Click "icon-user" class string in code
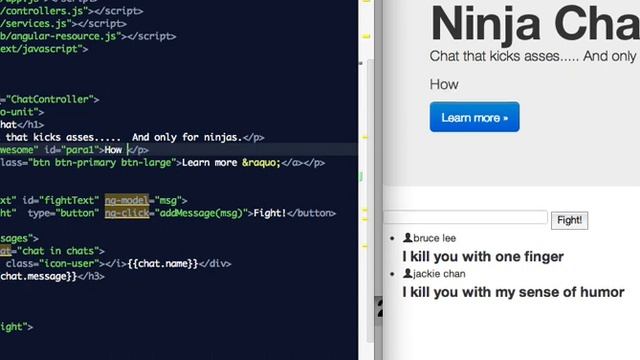Screen dimensions: 640x360 coord(69,264)
